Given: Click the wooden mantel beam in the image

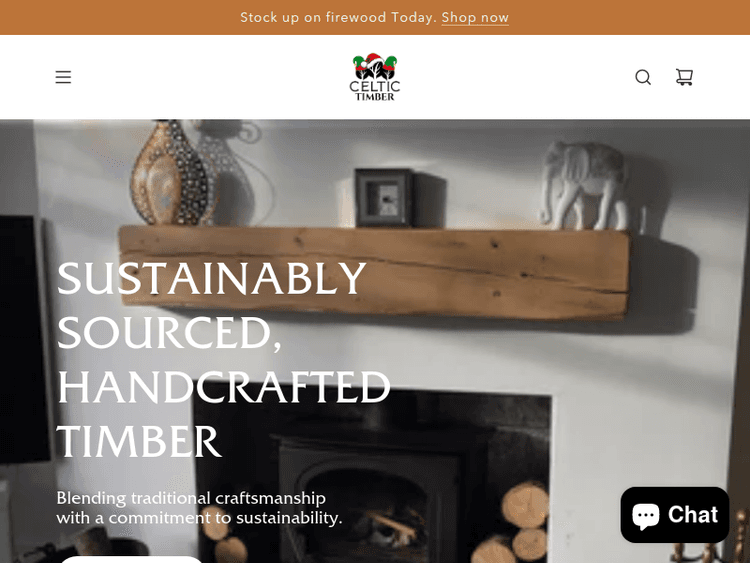Looking at the screenshot, I should [374, 273].
